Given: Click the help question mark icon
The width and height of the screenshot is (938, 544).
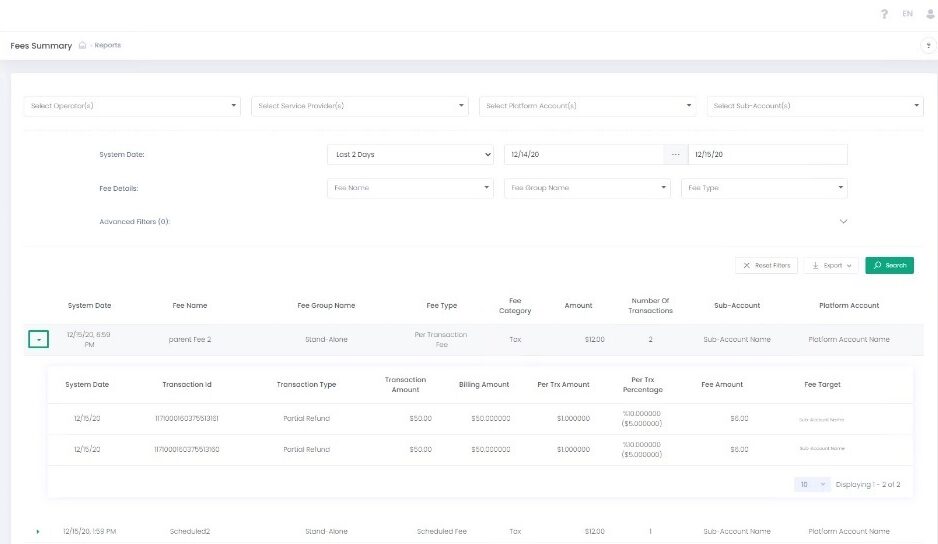Looking at the screenshot, I should click(x=884, y=14).
